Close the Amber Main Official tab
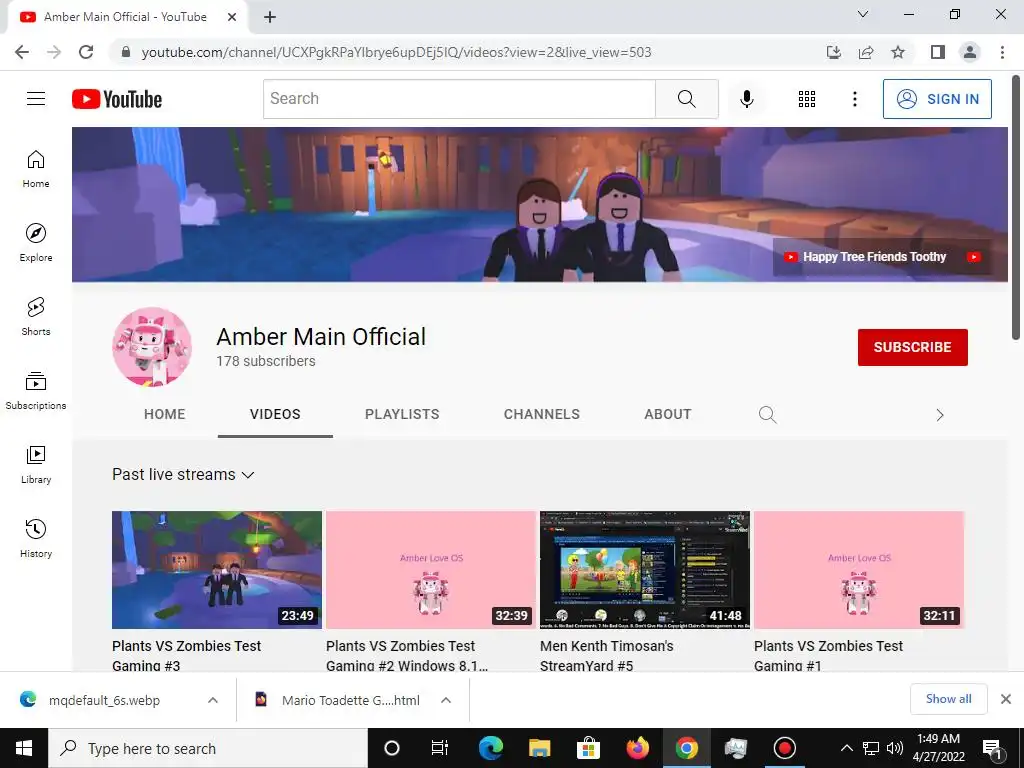This screenshot has width=1024, height=768. coord(232,17)
